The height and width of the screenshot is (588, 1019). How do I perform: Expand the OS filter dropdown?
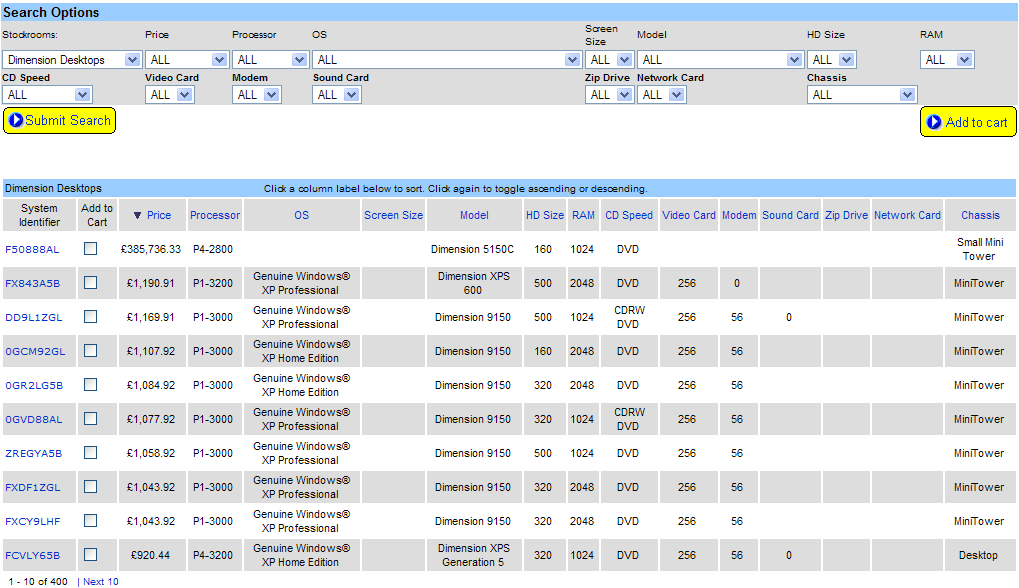click(446, 60)
